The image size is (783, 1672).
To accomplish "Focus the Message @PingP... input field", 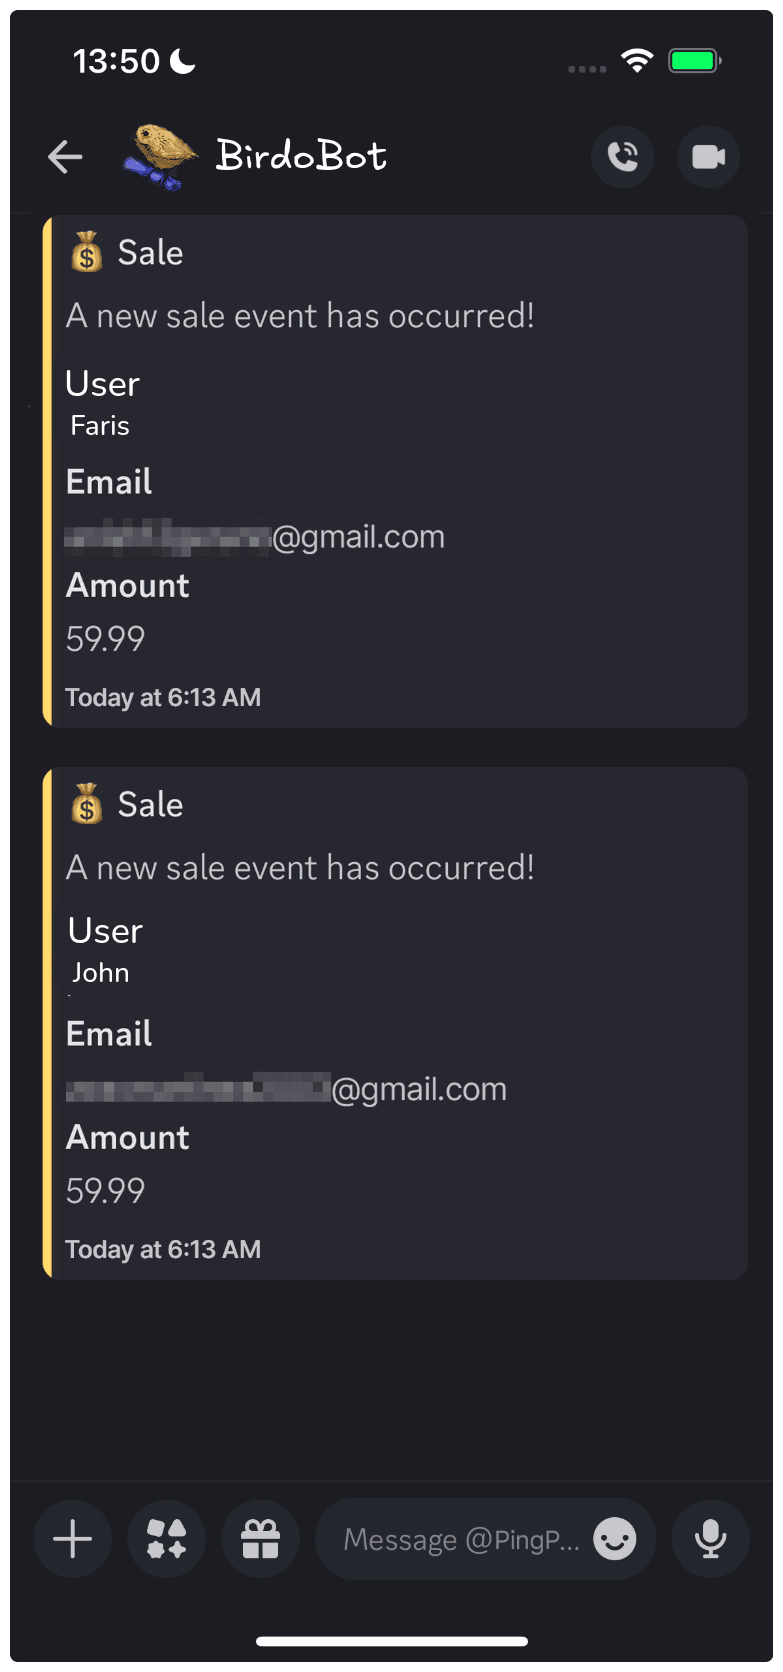I will point(460,1540).
